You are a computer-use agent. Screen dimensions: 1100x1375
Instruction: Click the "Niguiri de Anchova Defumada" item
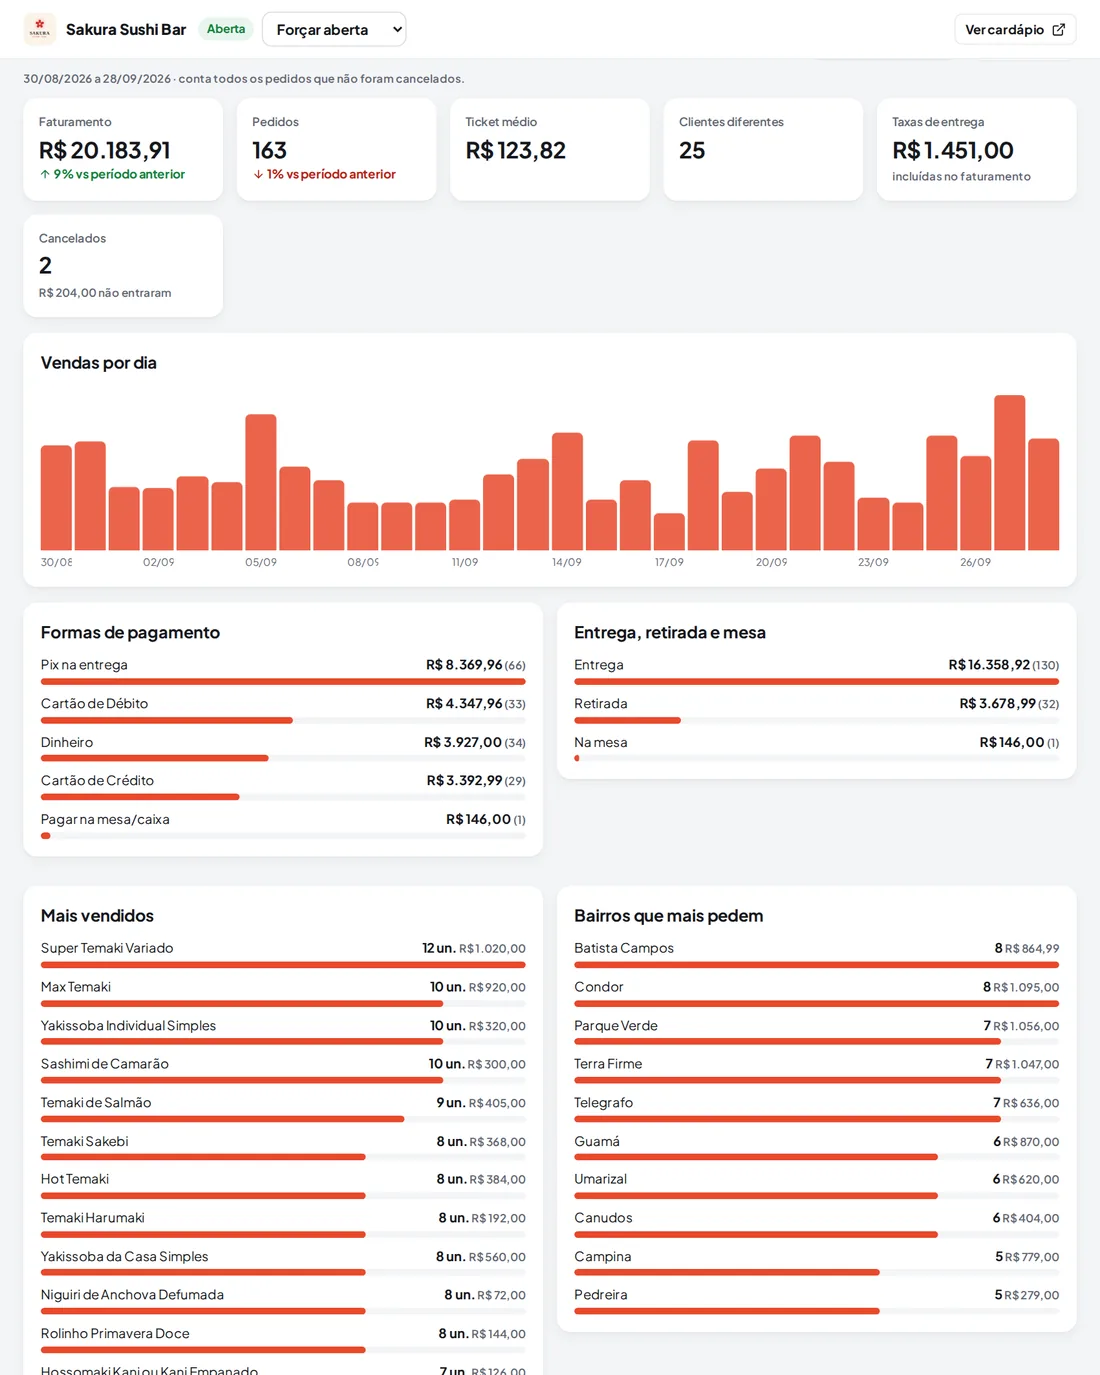coord(132,1295)
